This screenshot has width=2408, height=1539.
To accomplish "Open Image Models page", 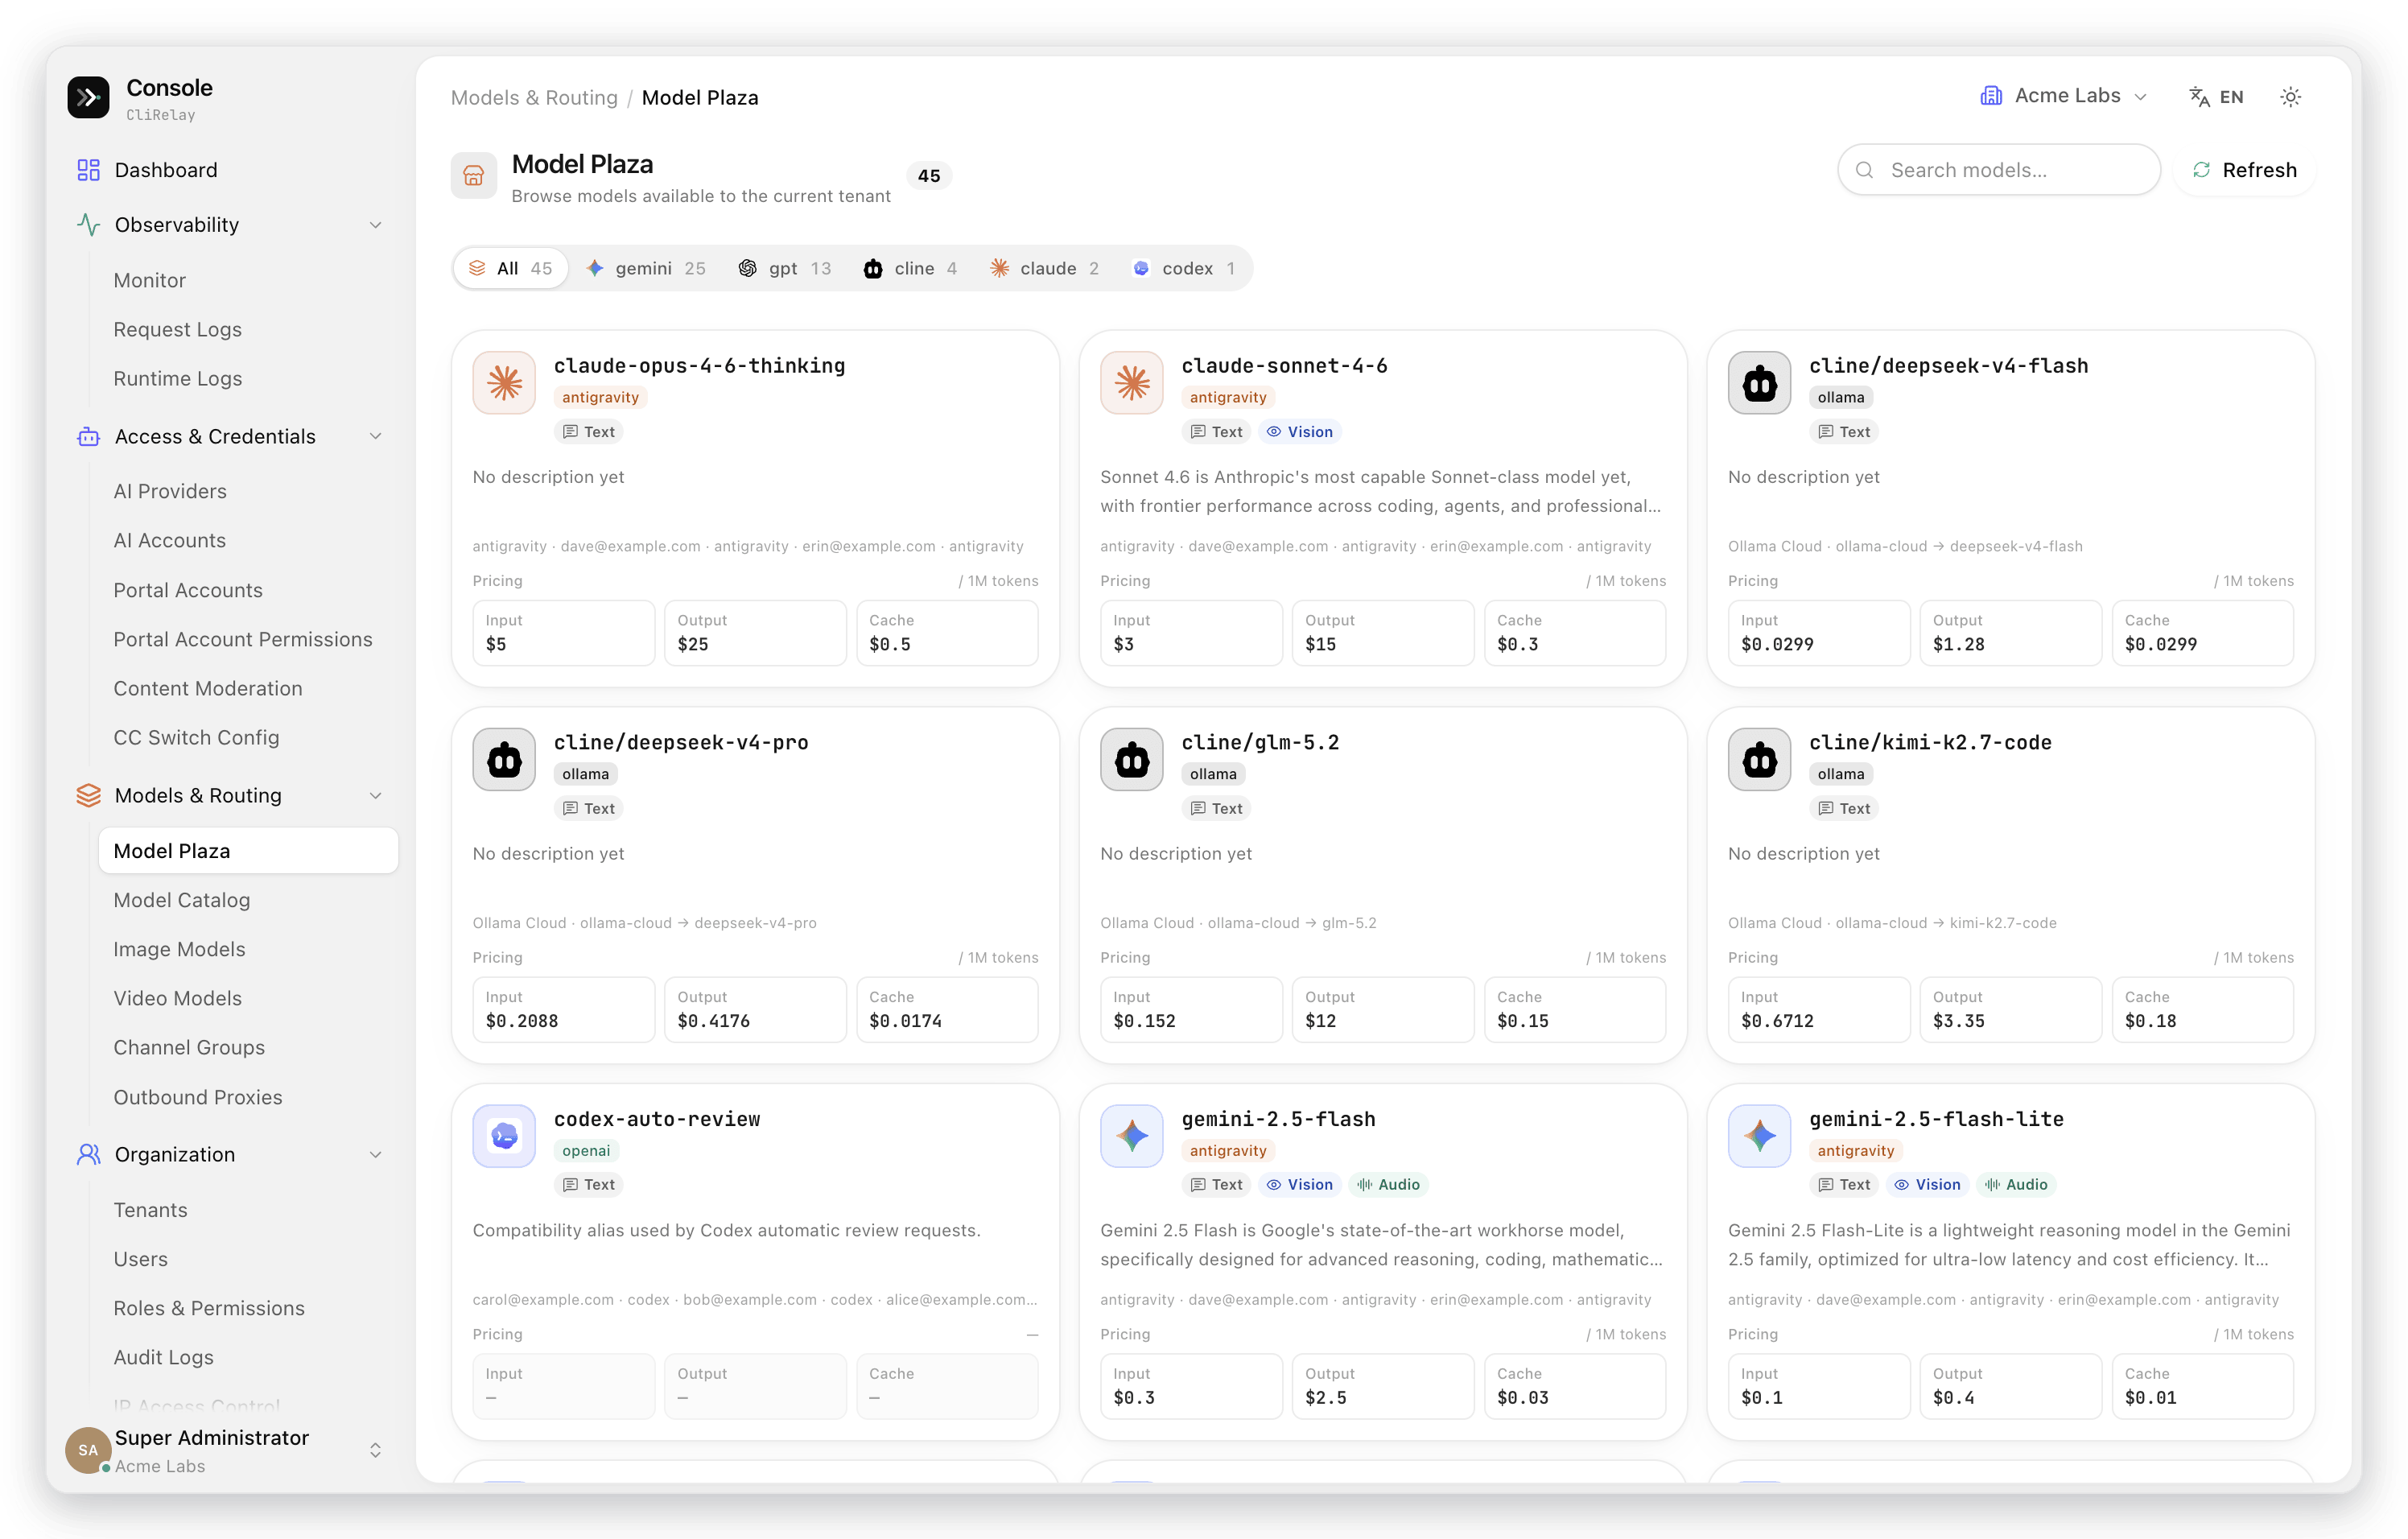I will [179, 950].
